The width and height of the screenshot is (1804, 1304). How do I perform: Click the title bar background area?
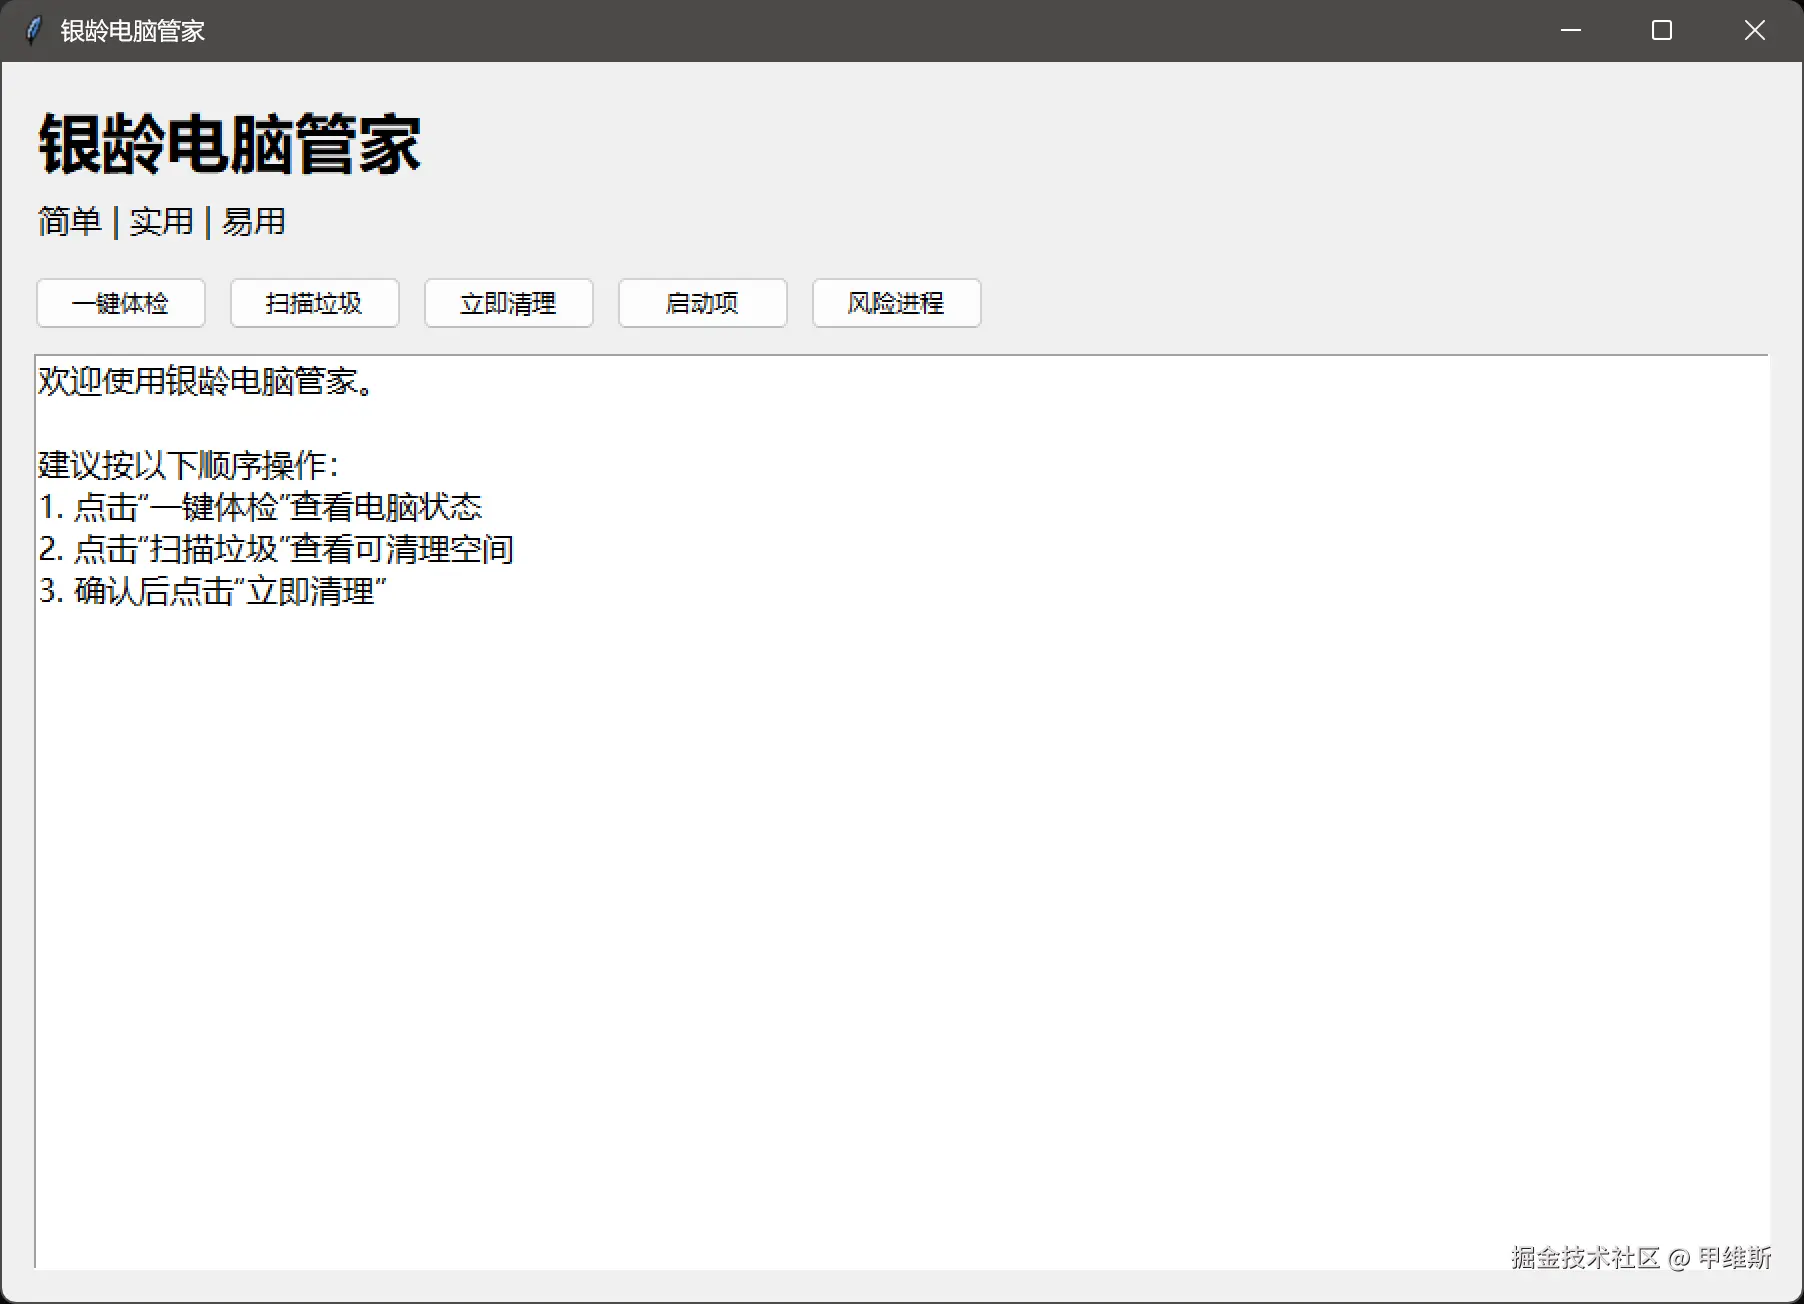(x=800, y=30)
